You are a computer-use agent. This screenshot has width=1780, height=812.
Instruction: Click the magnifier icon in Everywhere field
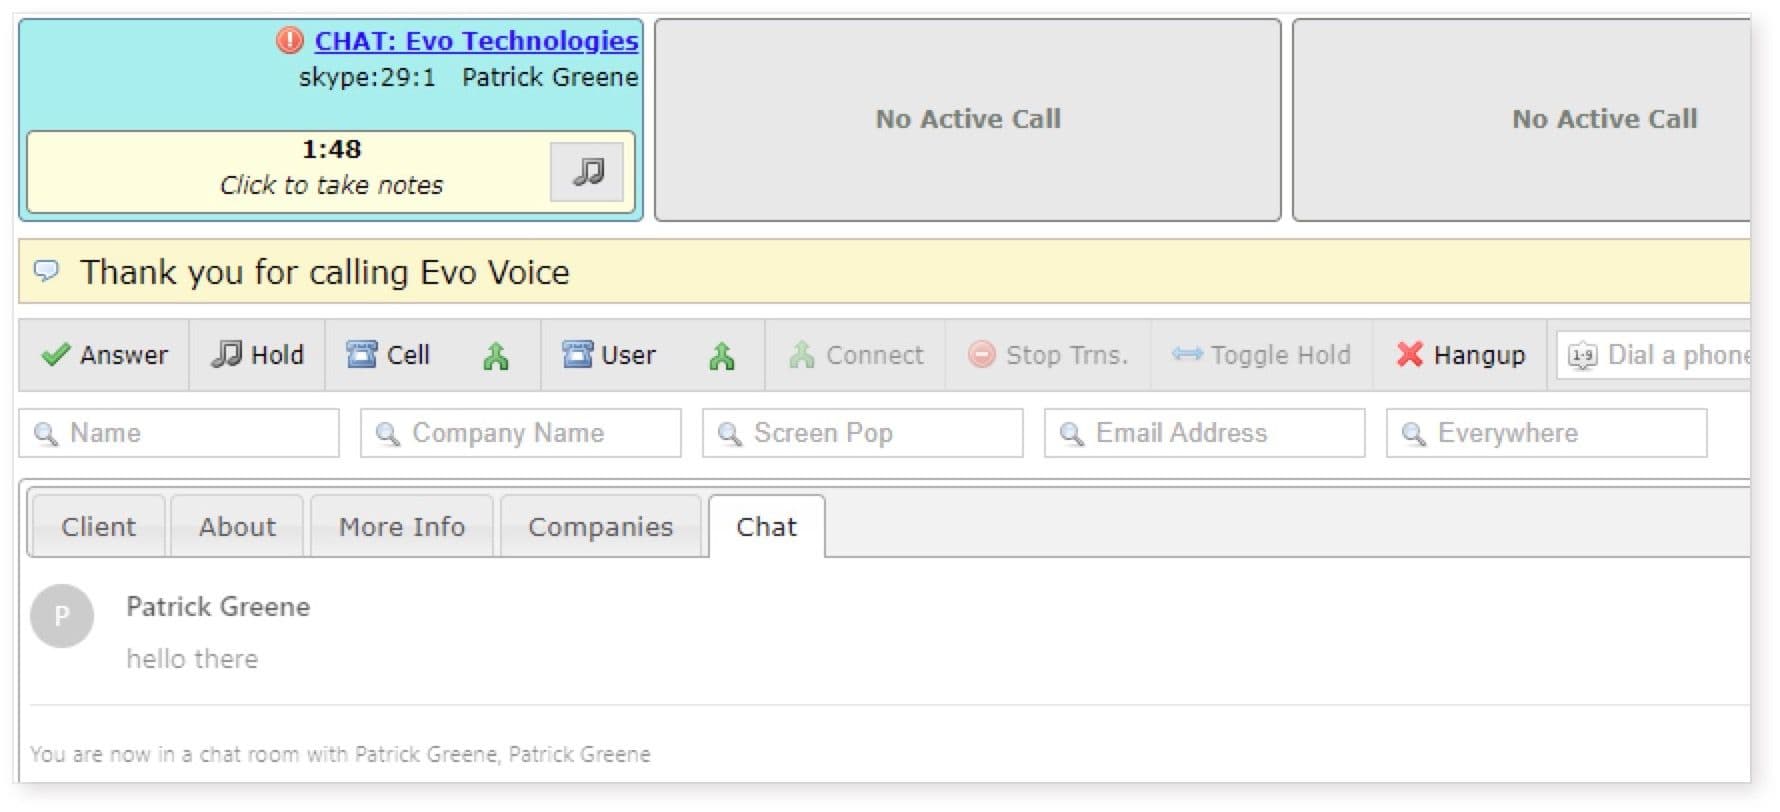point(1414,434)
